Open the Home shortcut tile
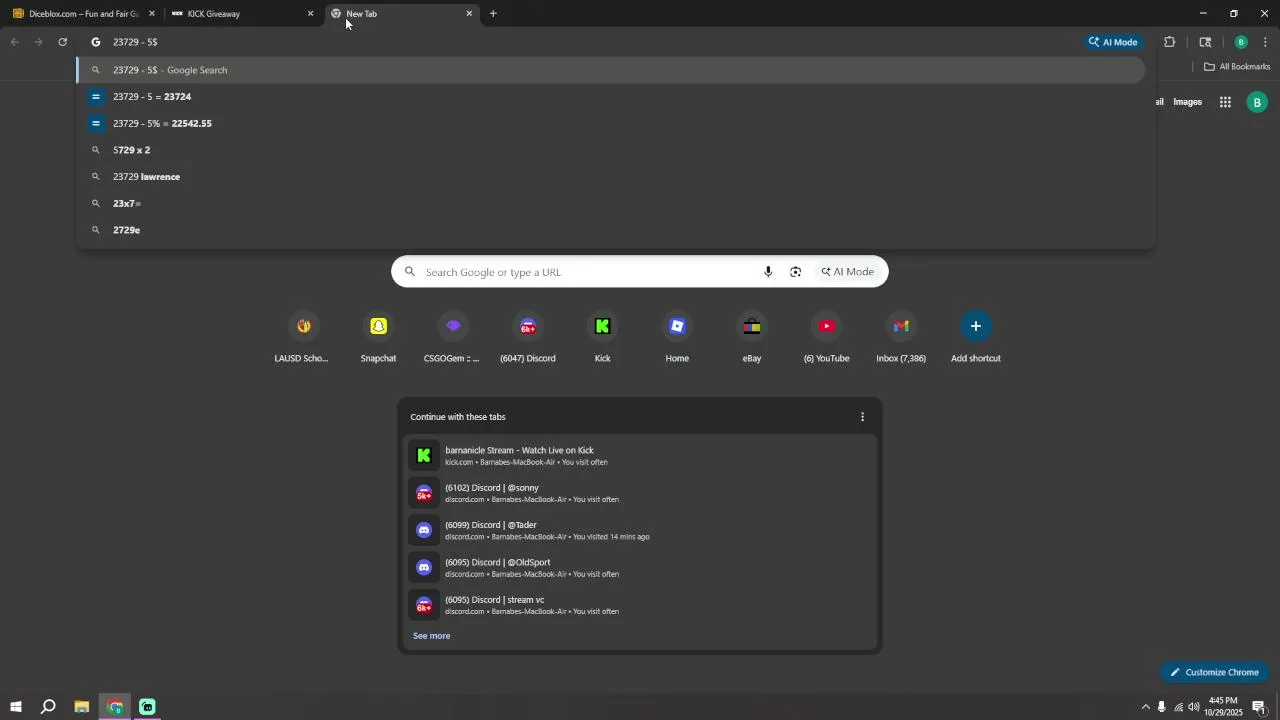 pyautogui.click(x=677, y=337)
